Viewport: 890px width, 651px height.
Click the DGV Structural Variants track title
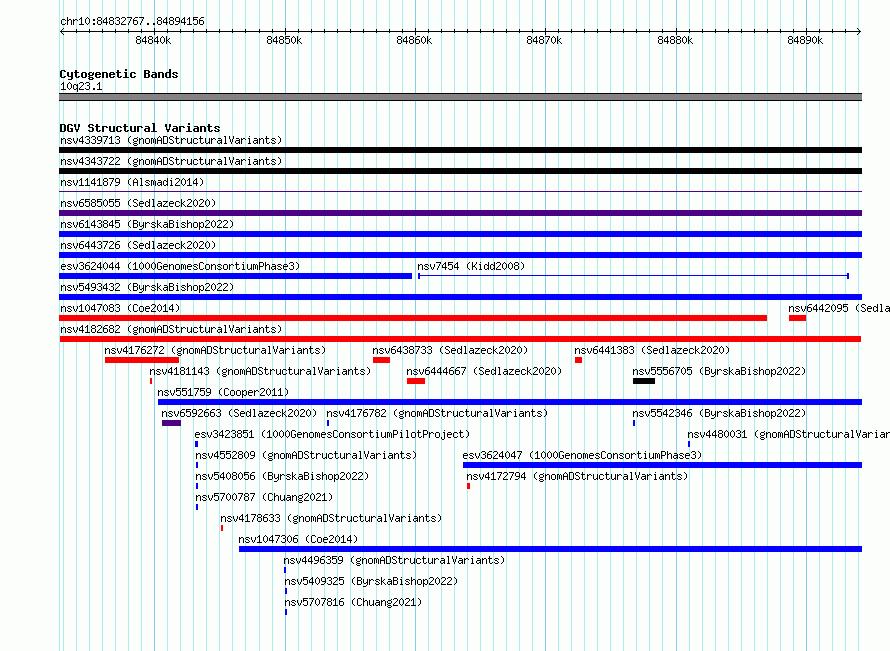point(140,128)
